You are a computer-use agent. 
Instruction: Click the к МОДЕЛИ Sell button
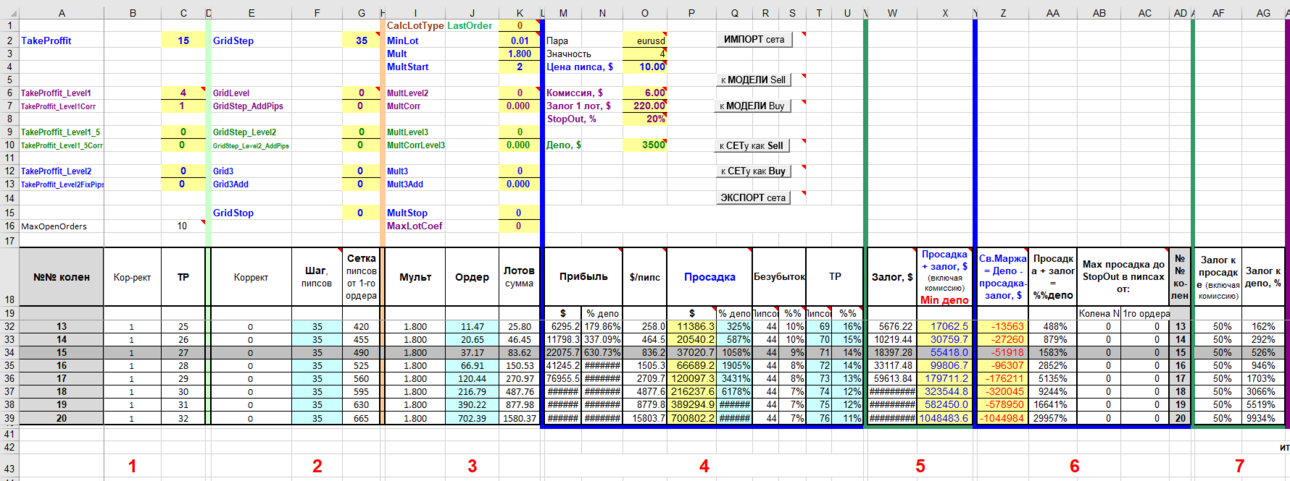(x=753, y=79)
